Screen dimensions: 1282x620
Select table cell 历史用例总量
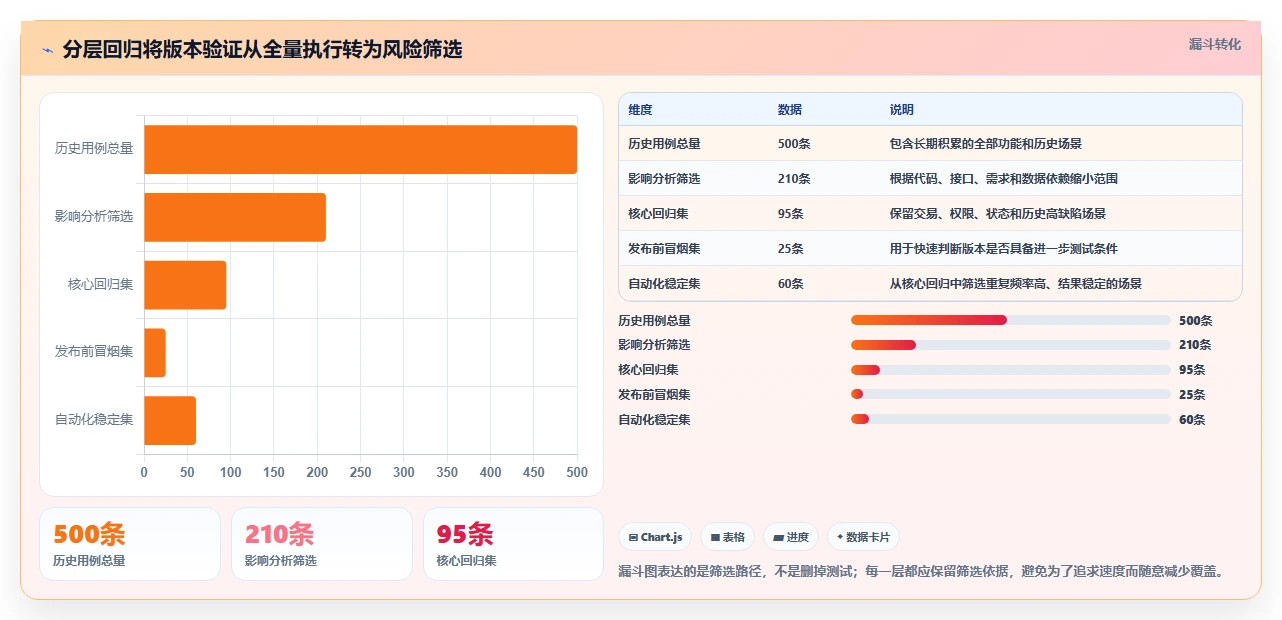point(664,144)
